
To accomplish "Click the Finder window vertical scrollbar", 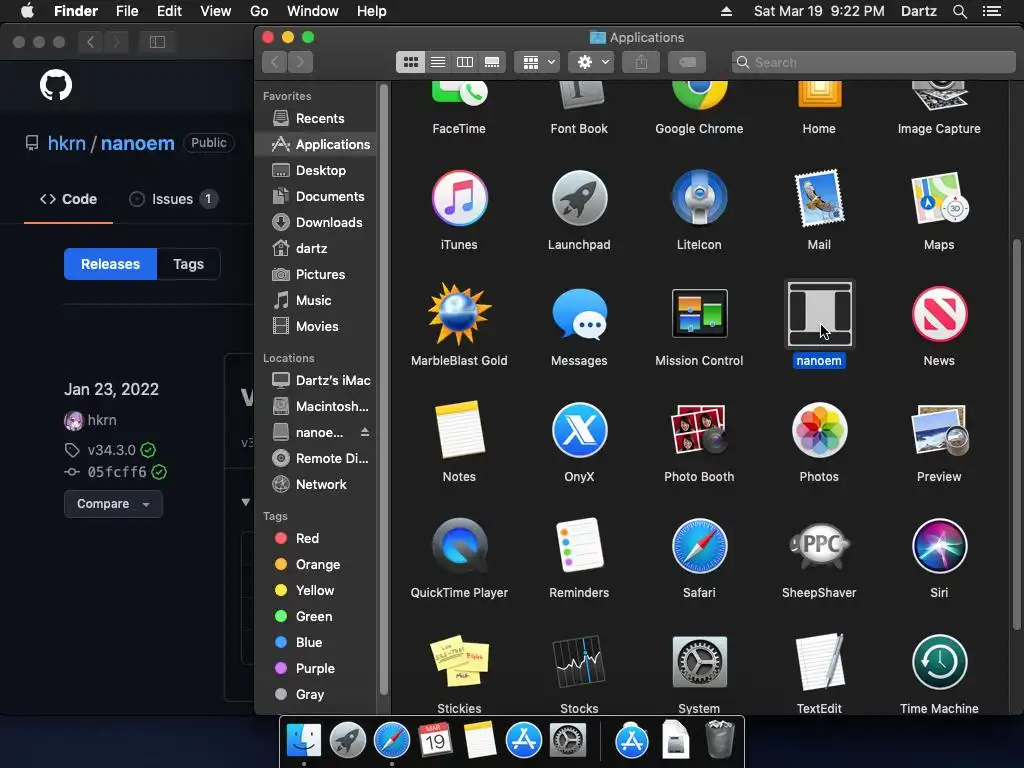I will 1016,434.
